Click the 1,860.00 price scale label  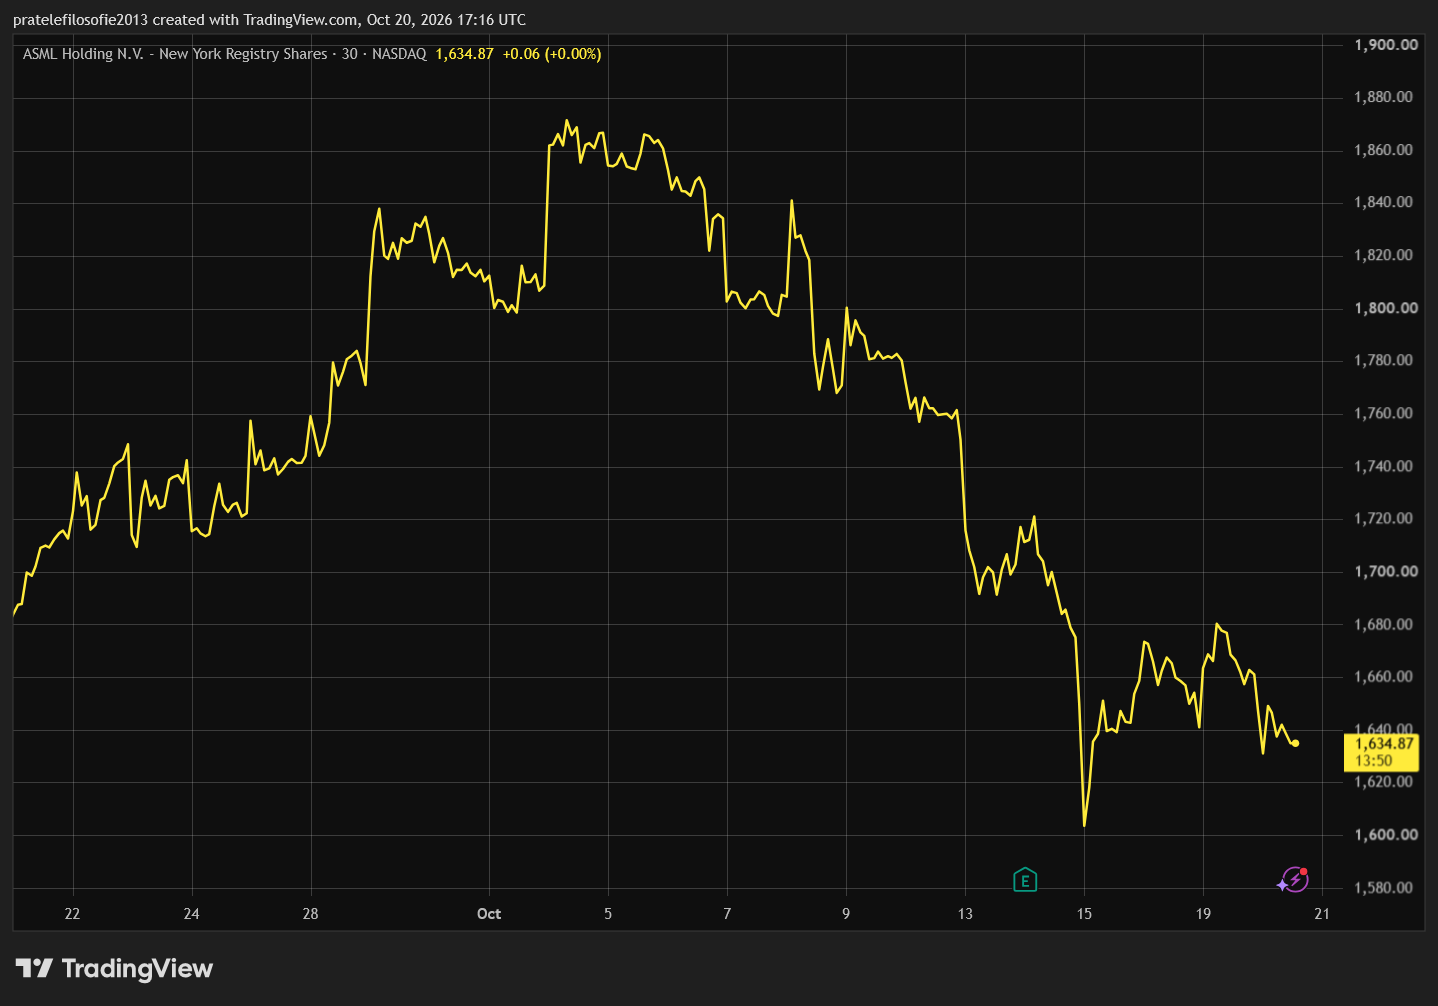[1384, 150]
